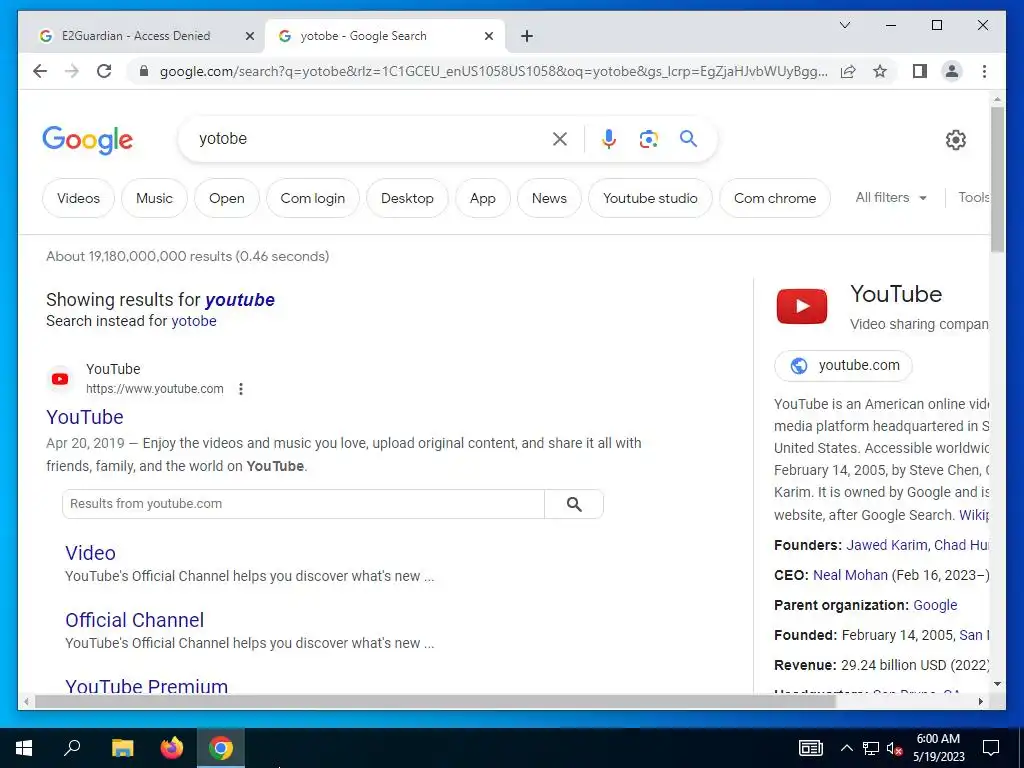The image size is (1024, 768).
Task: Search by image with Google Lens
Action: coord(648,138)
